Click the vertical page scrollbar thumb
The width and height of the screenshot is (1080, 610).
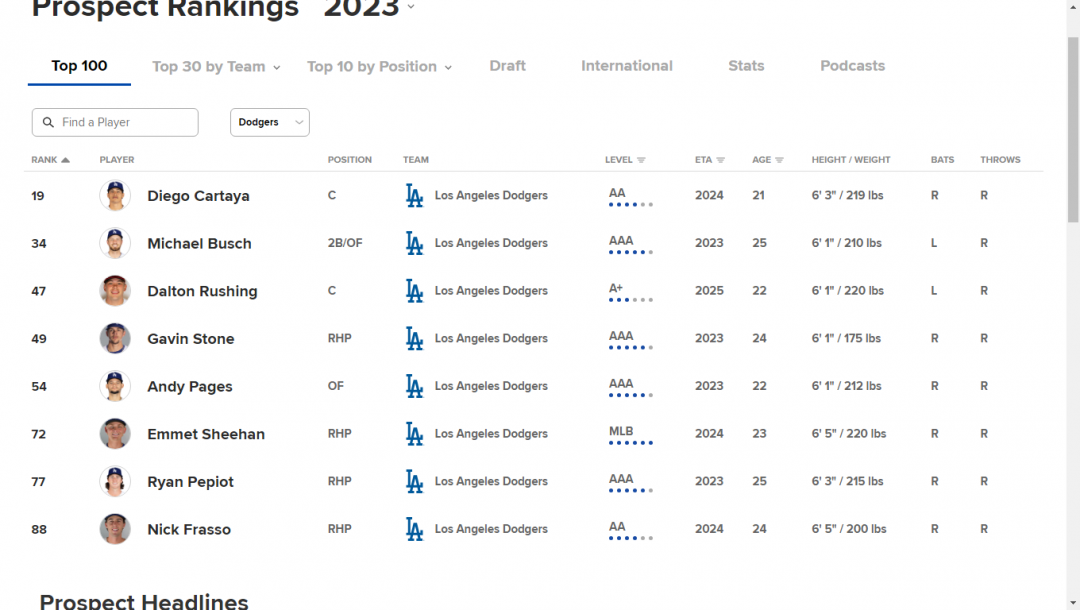tap(1073, 129)
